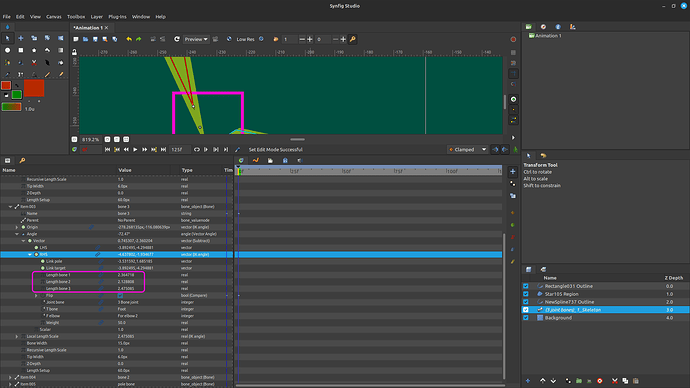Switch to the Curves timeline icon
The image size is (690, 388).
click(x=256, y=161)
